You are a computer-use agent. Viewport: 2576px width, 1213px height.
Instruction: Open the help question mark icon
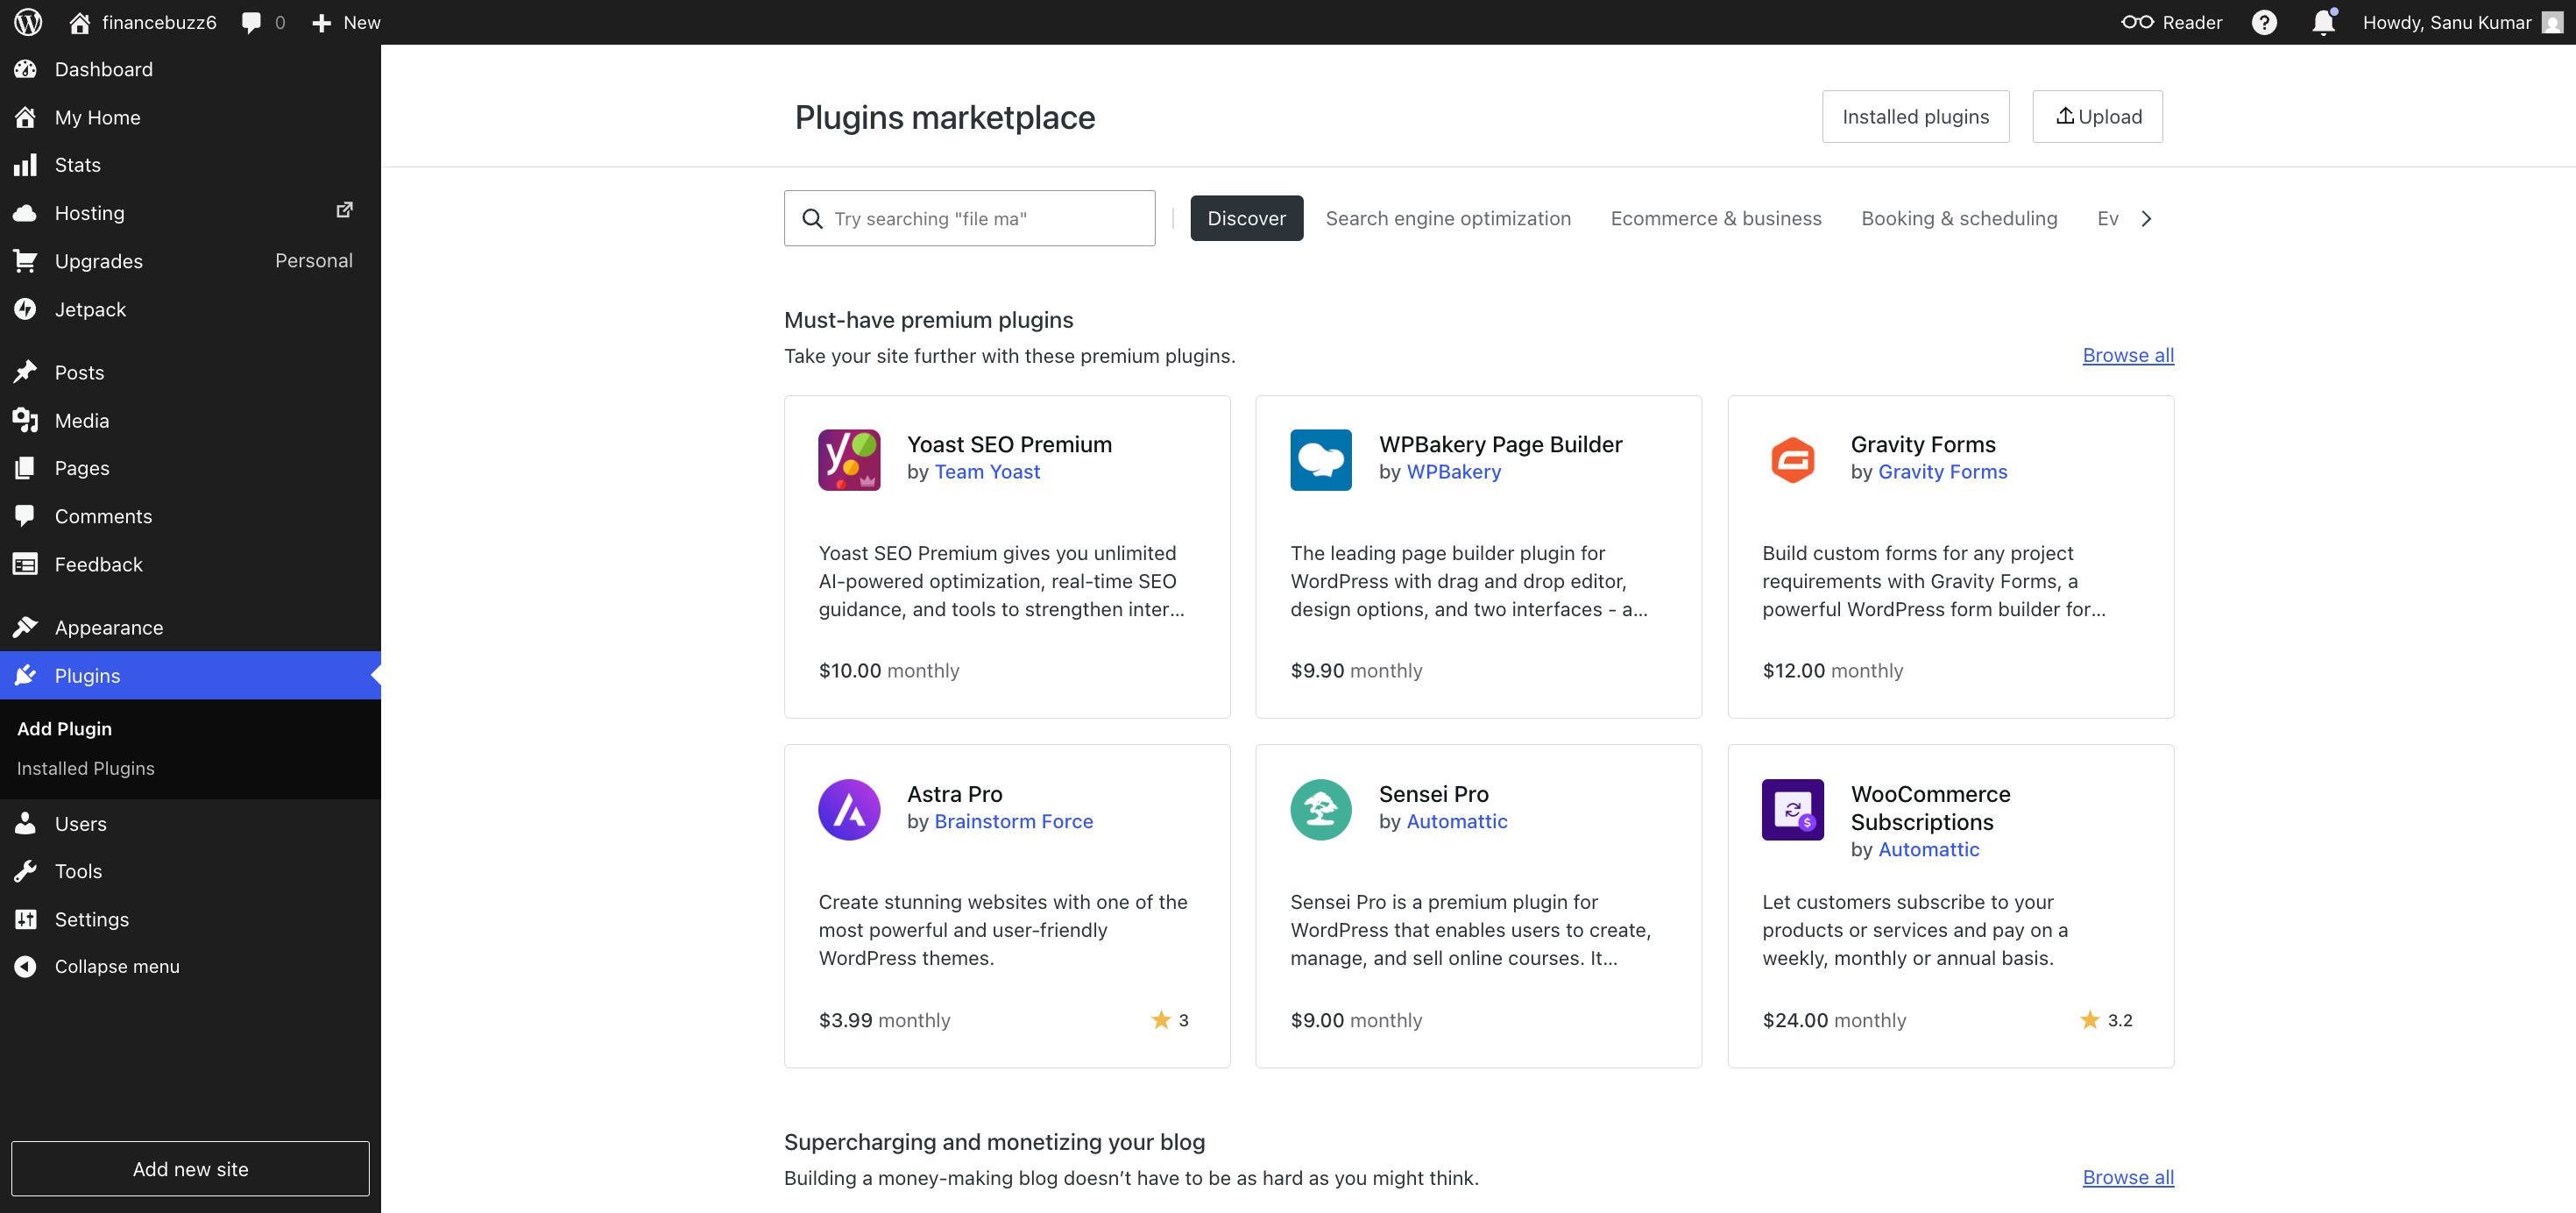(x=2264, y=22)
